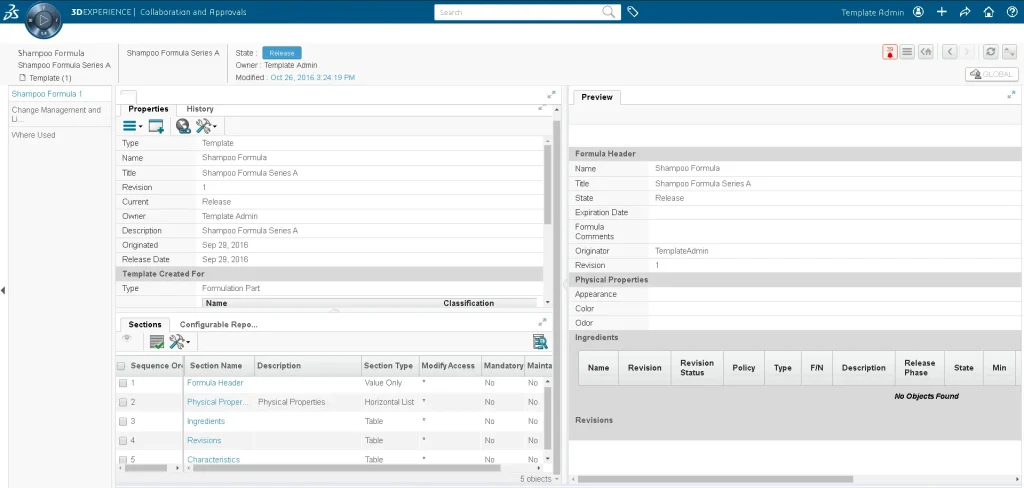Click the refresh icon in top toolbar
This screenshot has width=1024, height=488.
[x=990, y=51]
